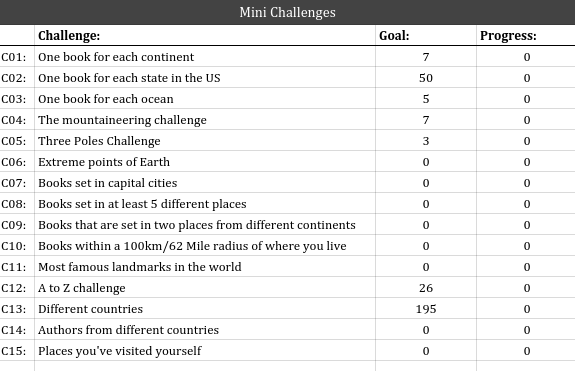
Task: Select the Mini Challenges header cell
Action: tap(288, 12)
